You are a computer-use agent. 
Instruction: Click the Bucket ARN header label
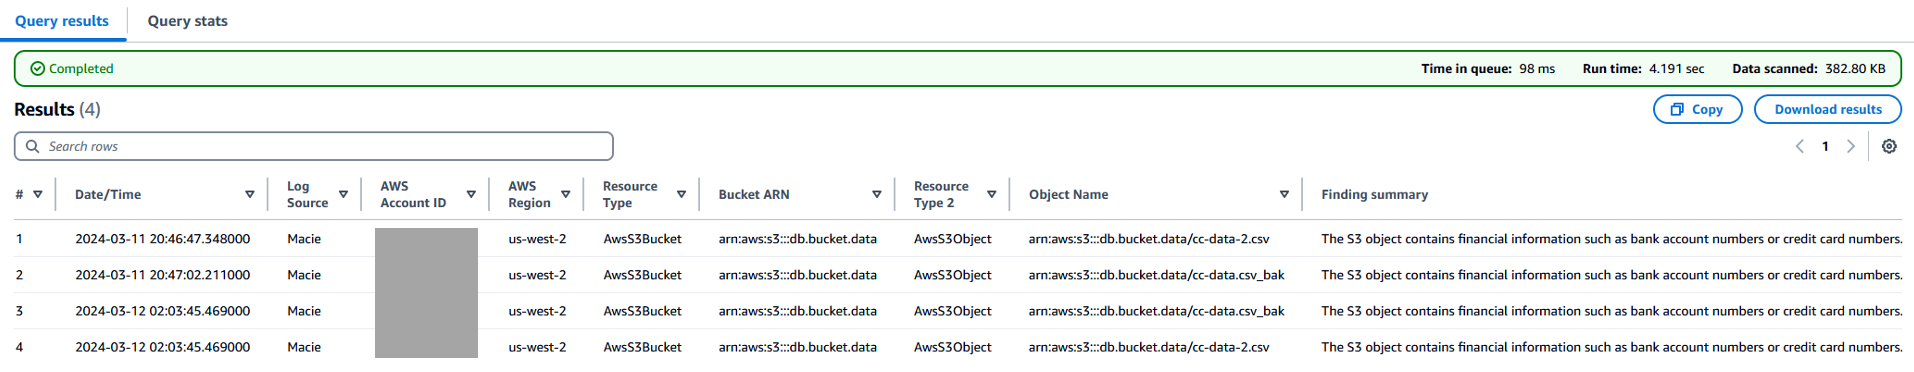[754, 194]
